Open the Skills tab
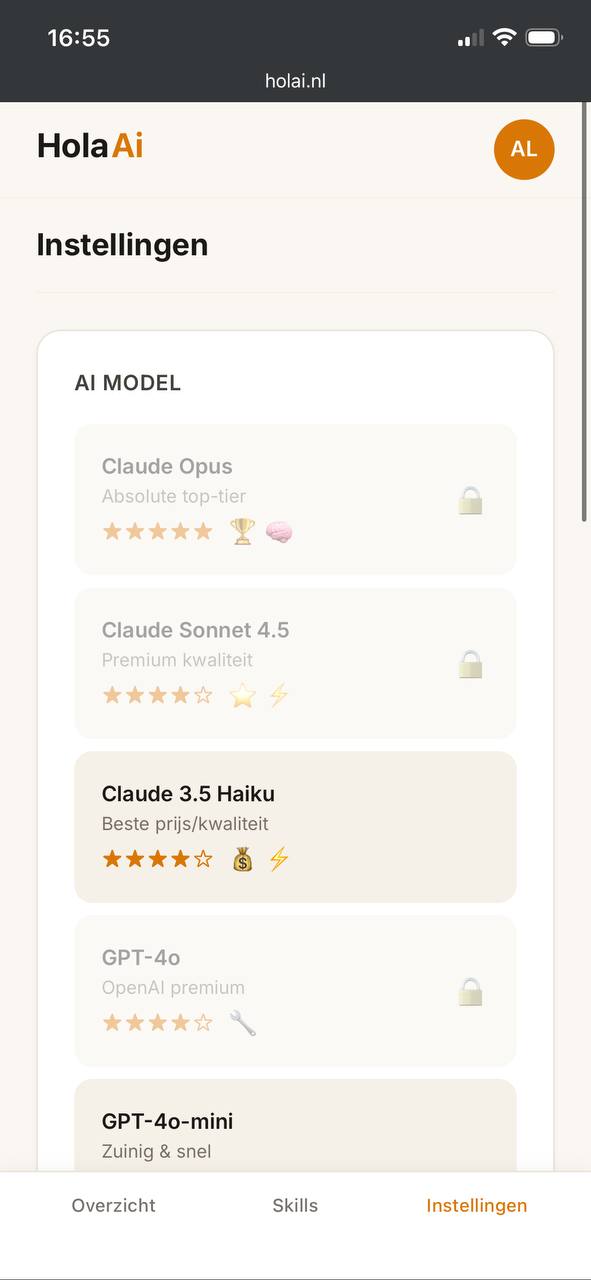Screen dimensions: 591x1280 [295, 1206]
